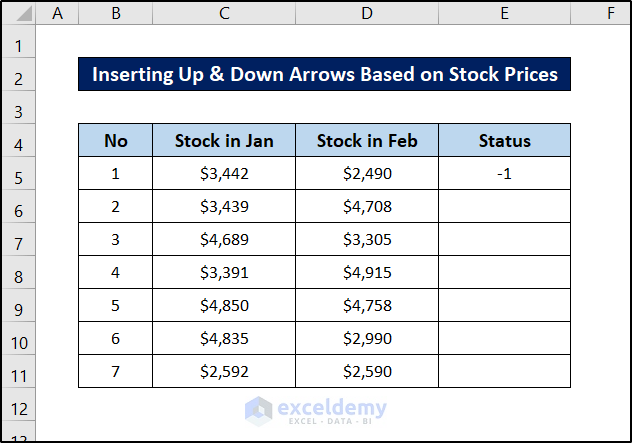Viewport: 632px width, 443px height.
Task: Select column E header
Action: tap(504, 13)
